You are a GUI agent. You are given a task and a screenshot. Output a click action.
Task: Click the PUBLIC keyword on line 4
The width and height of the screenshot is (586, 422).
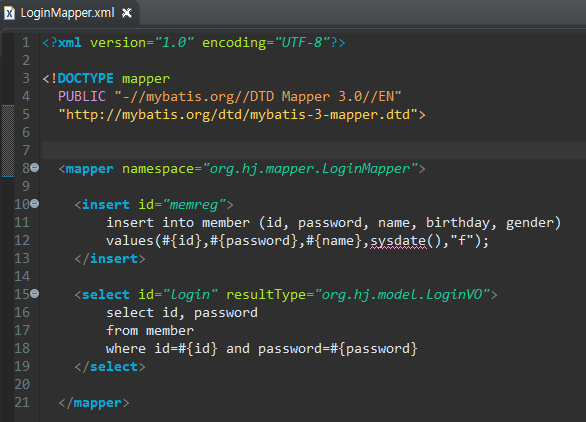pyautogui.click(x=81, y=96)
